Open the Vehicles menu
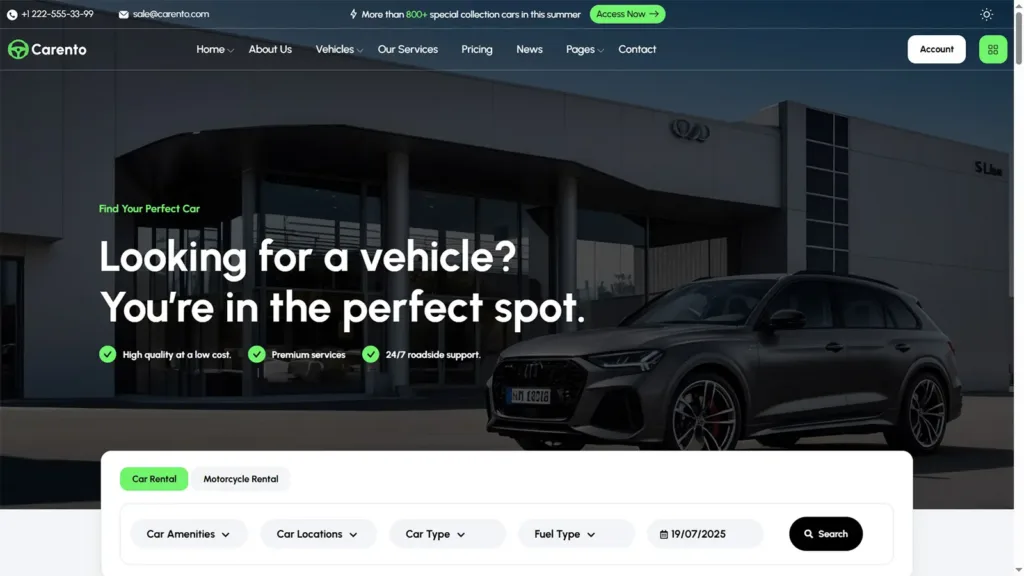 pos(339,50)
